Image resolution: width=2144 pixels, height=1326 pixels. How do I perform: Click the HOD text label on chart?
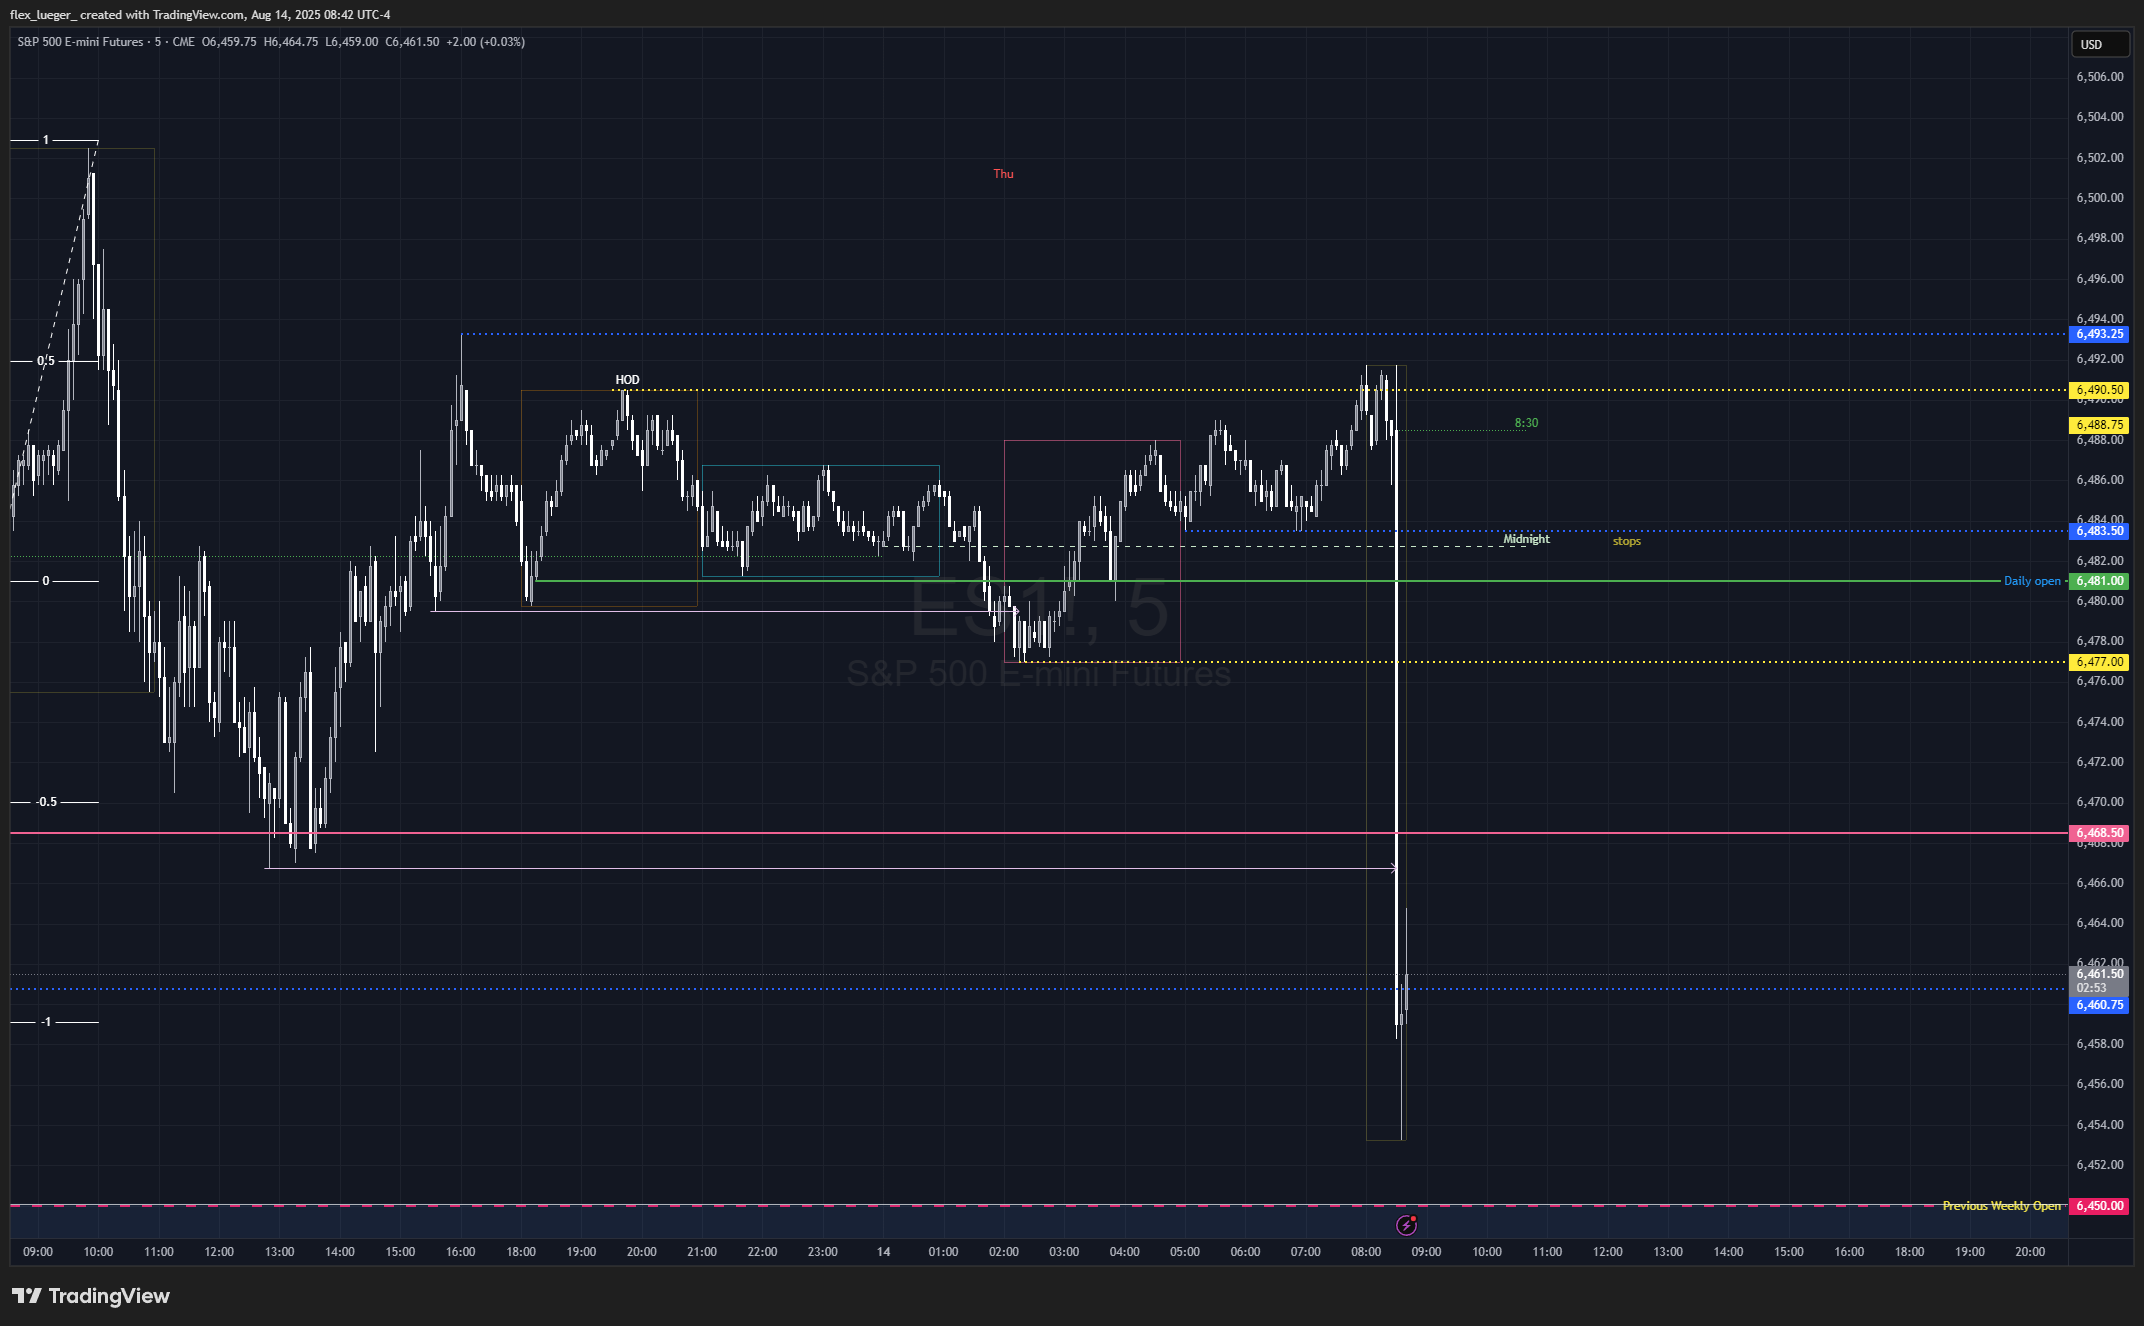point(627,380)
